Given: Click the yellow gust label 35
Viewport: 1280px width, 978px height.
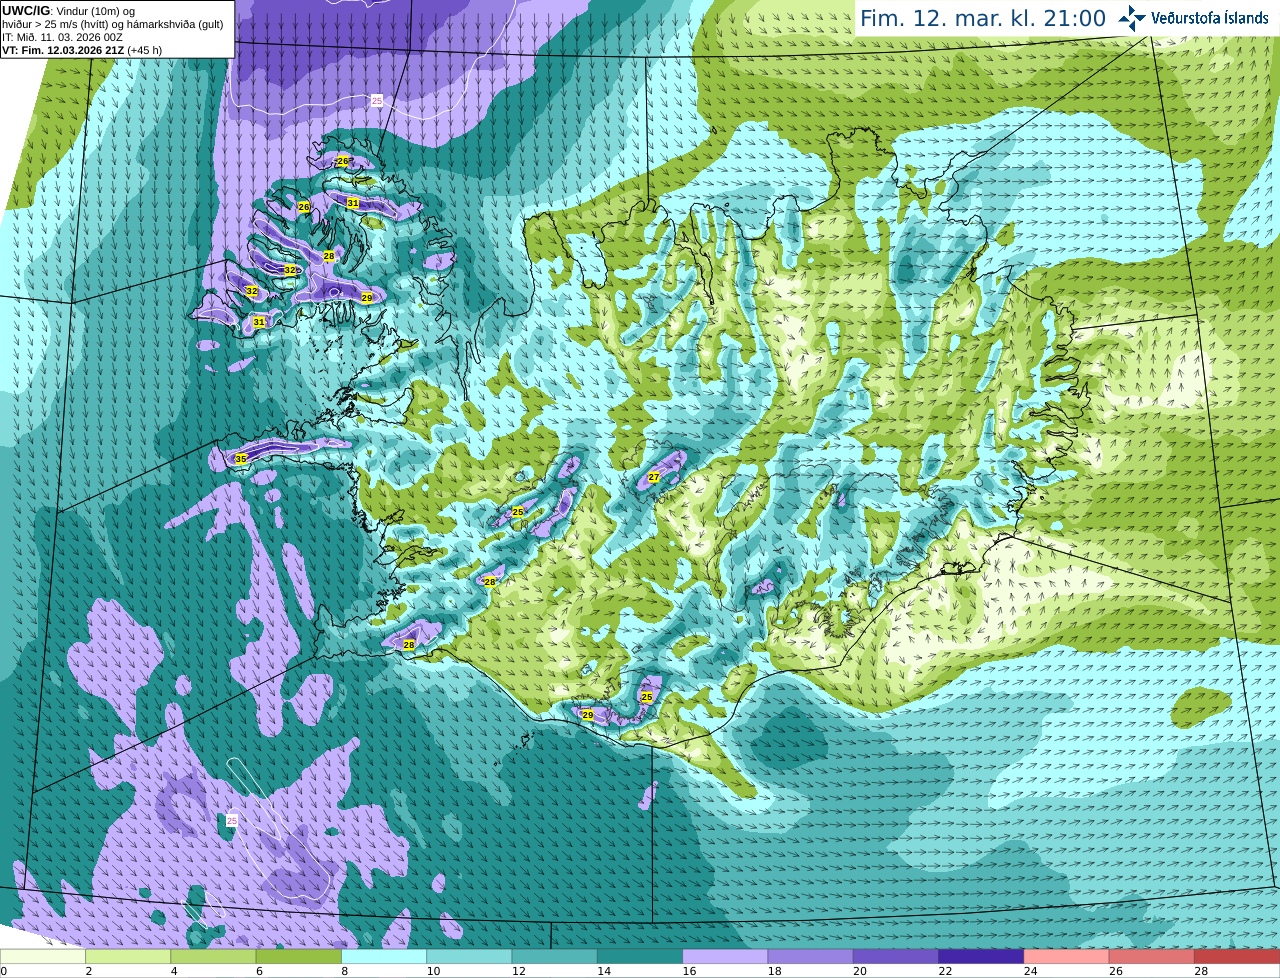Looking at the screenshot, I should point(240,459).
